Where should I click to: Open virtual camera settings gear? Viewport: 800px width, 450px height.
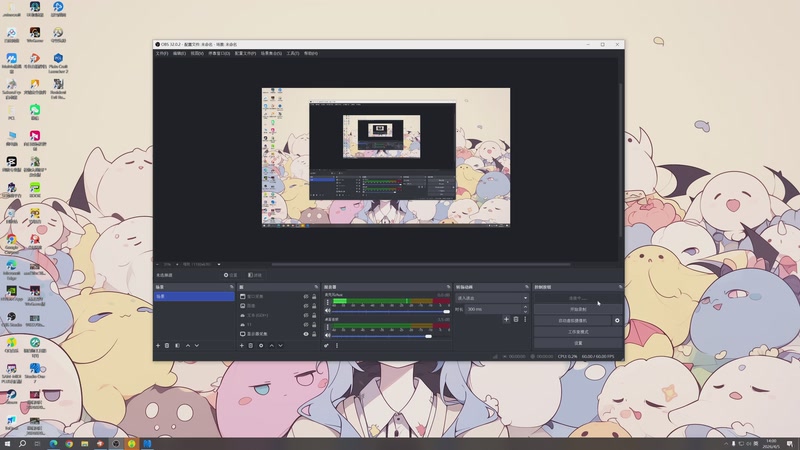pos(617,320)
